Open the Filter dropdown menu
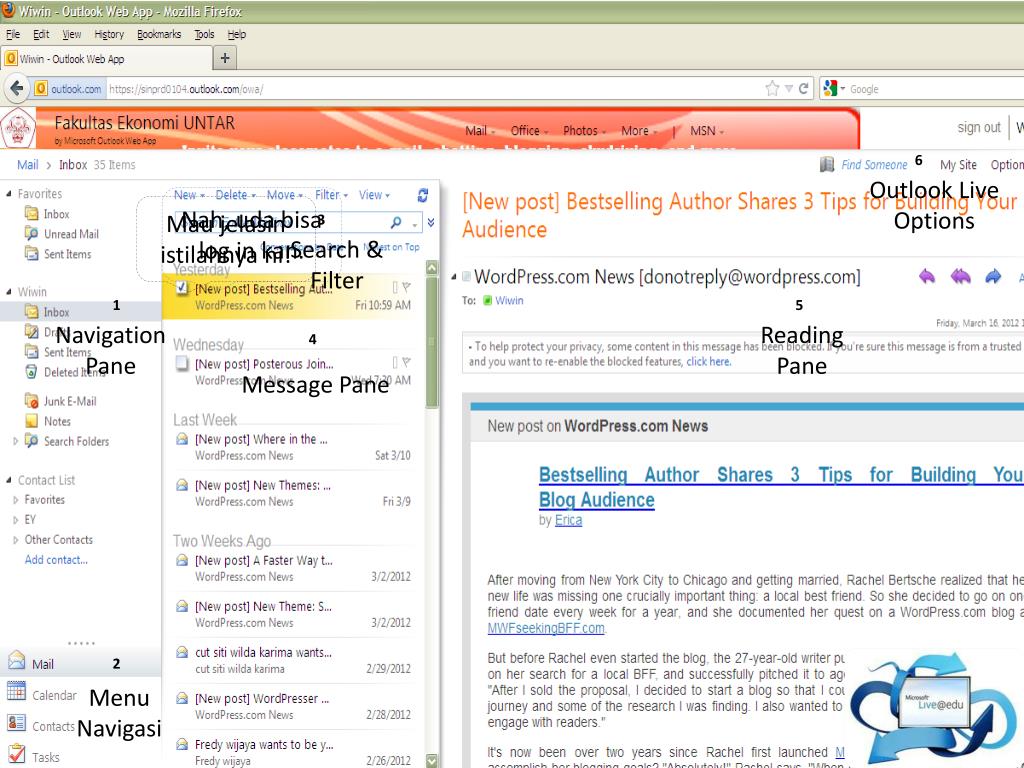Viewport: 1024px width, 768px height. point(331,195)
